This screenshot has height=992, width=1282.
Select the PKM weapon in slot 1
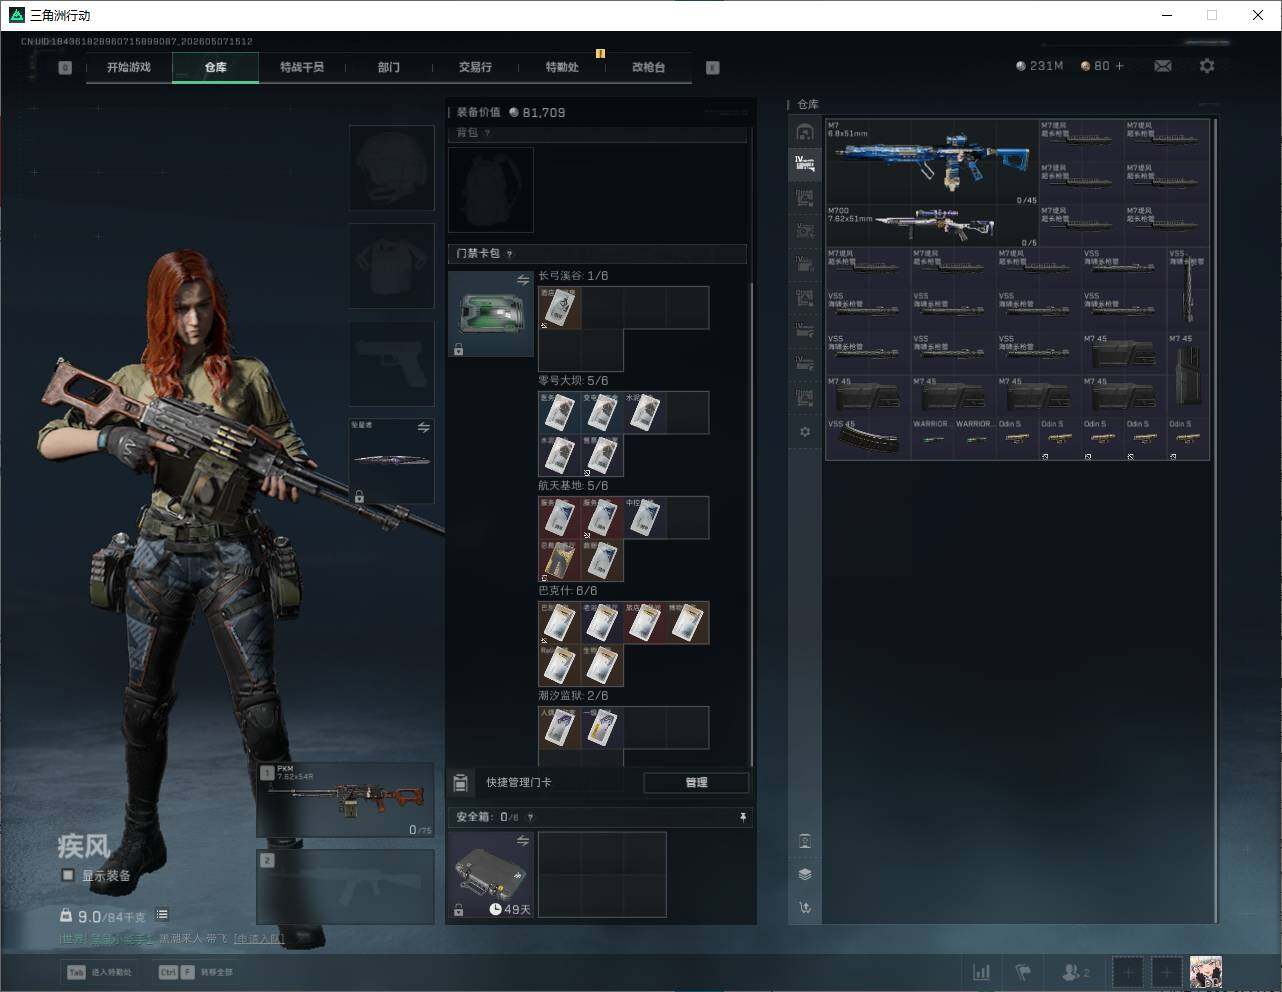pos(346,800)
